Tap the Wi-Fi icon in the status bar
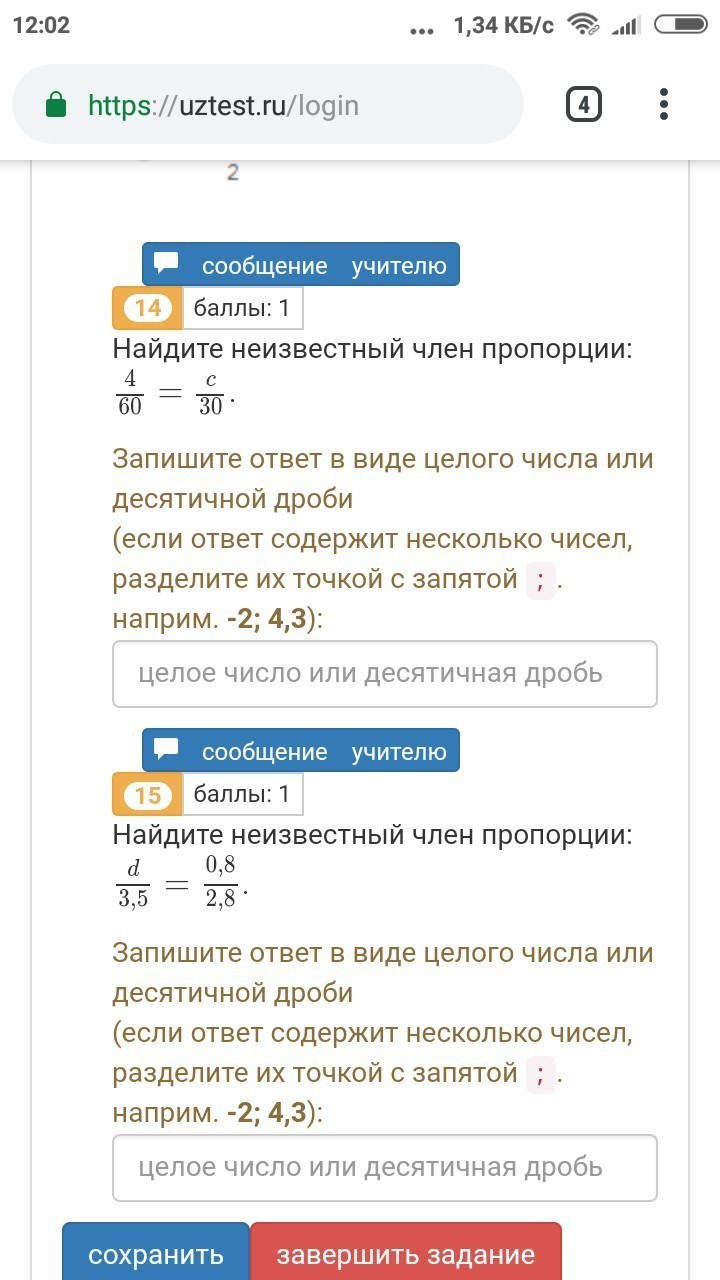 pos(582,24)
